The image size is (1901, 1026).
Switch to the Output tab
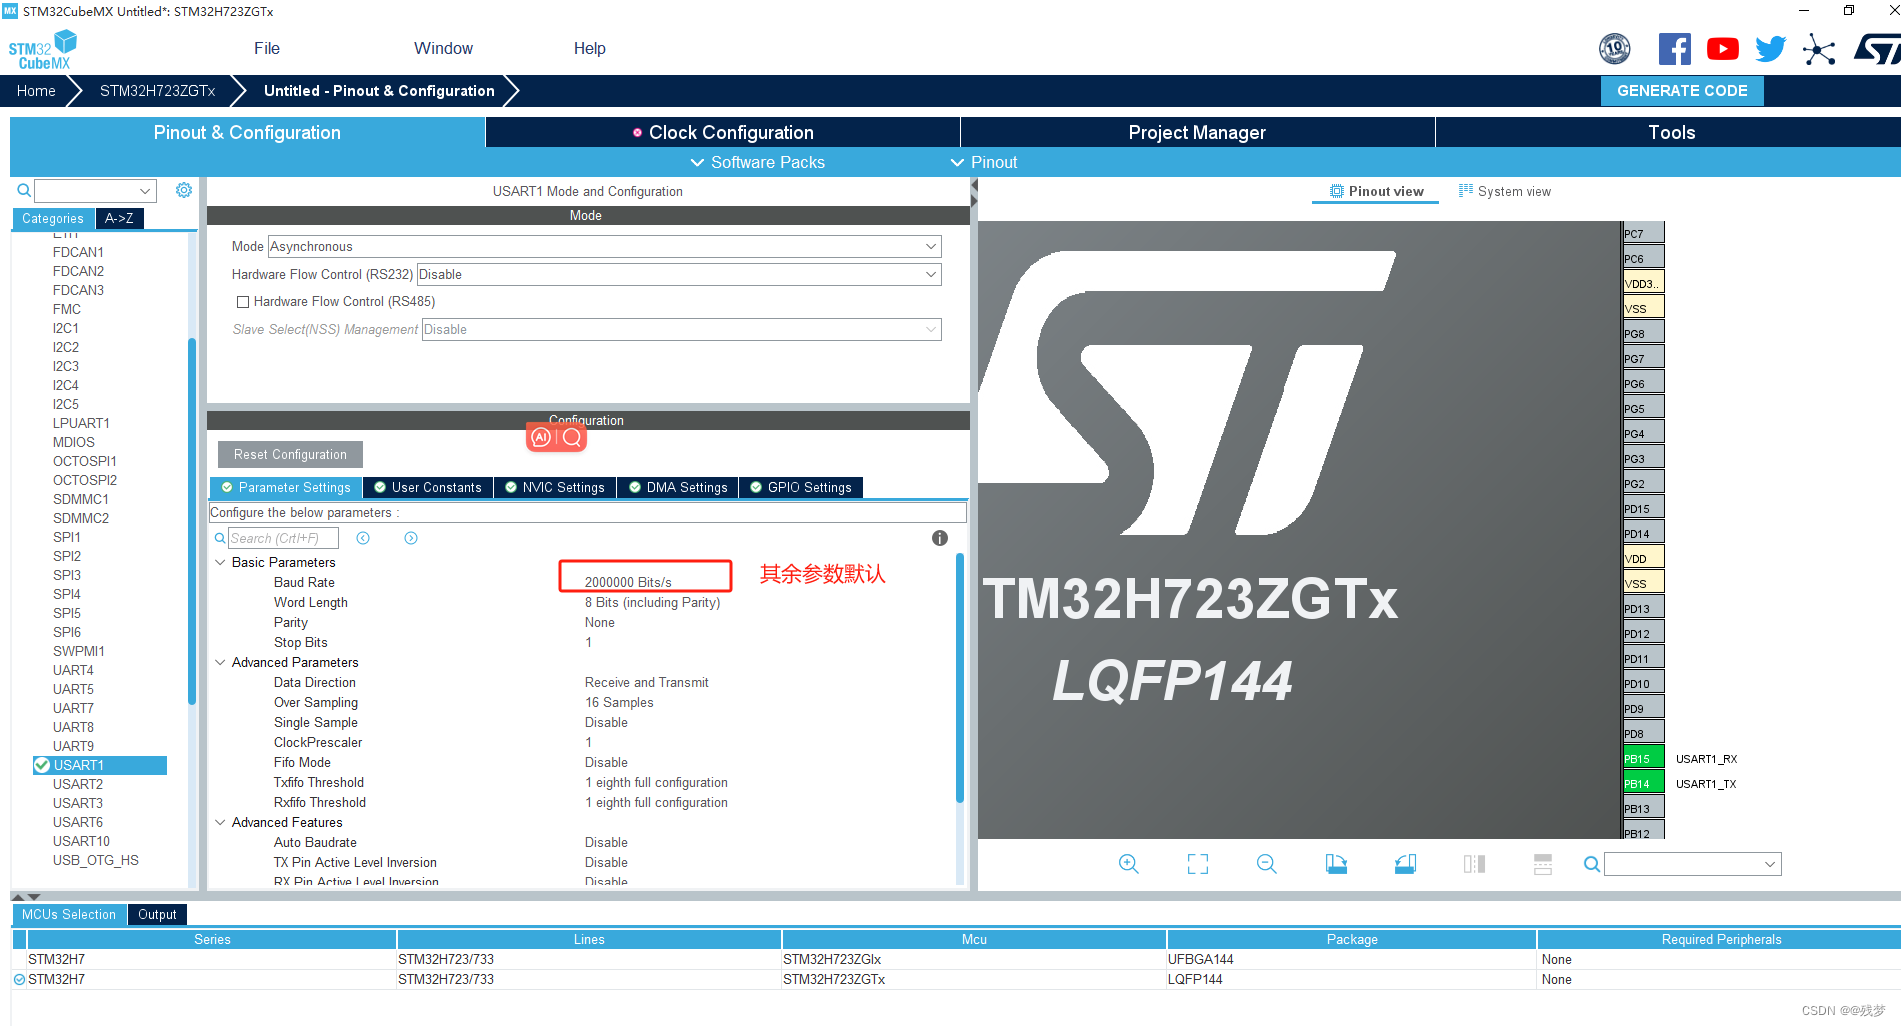coord(157,914)
